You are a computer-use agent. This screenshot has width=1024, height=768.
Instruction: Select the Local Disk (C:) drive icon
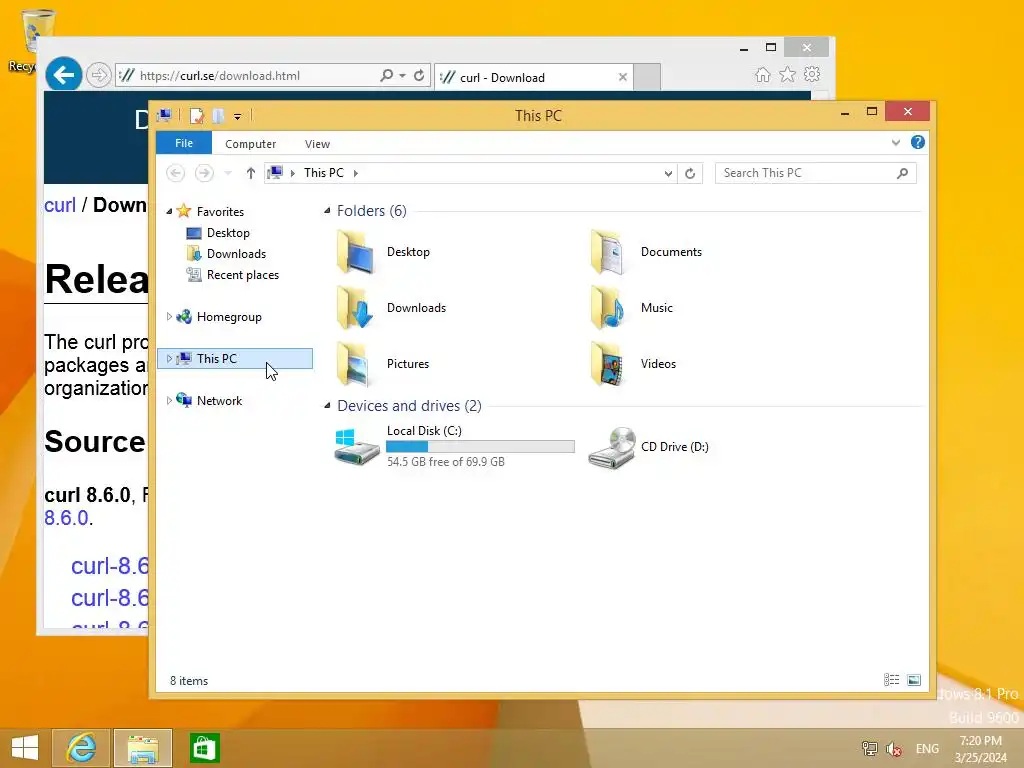[357, 447]
